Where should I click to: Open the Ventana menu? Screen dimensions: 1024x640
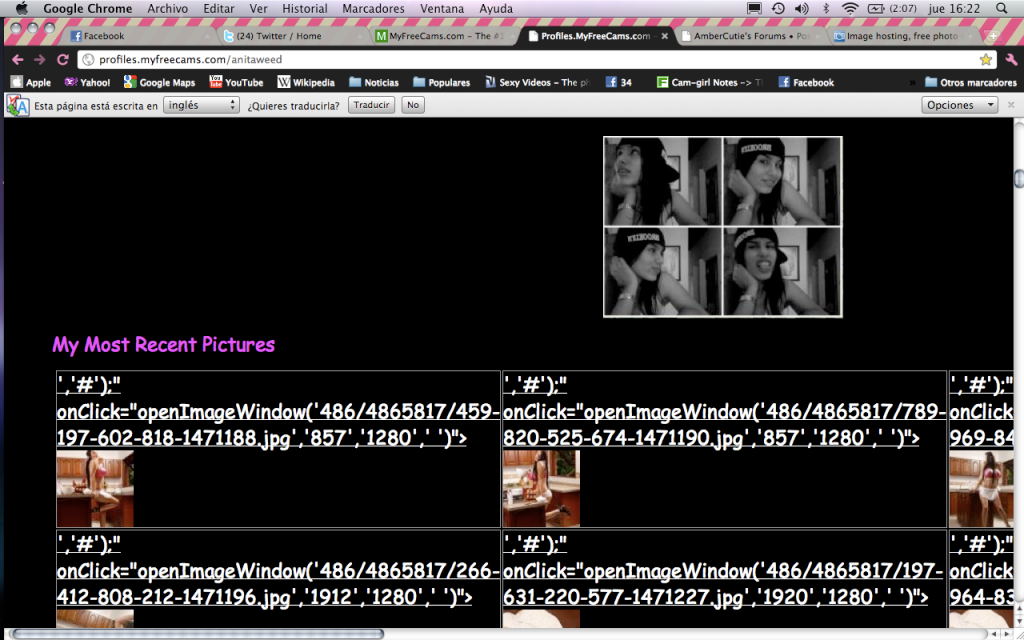(441, 8)
